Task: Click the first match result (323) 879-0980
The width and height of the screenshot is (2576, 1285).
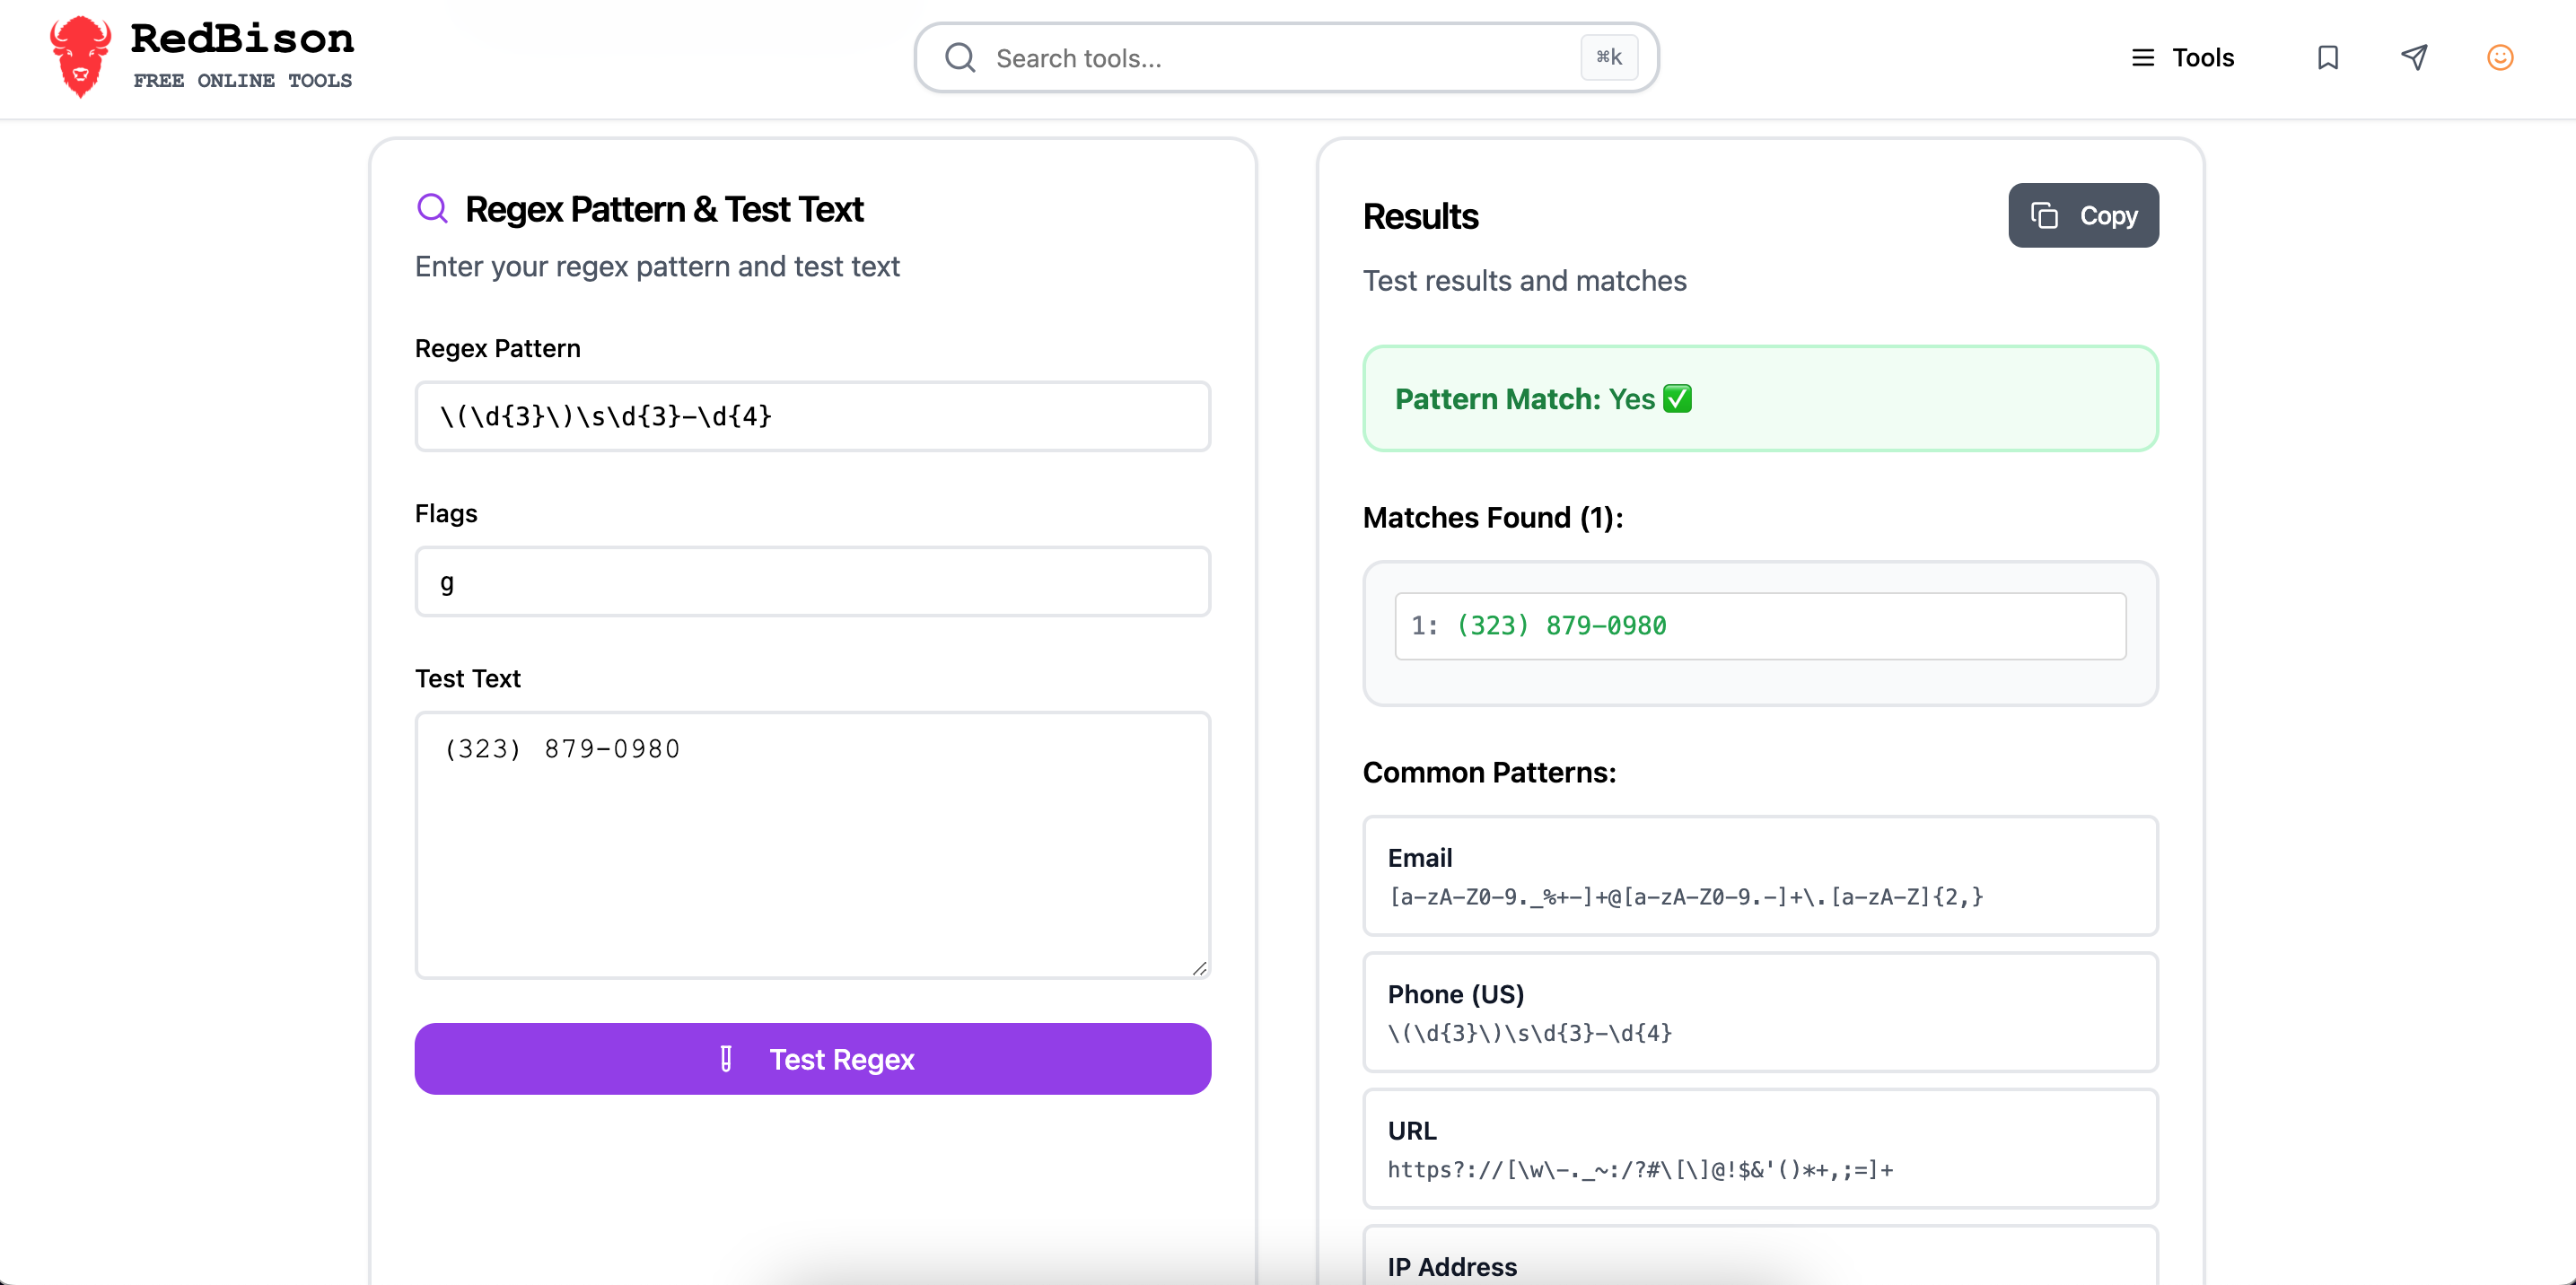Action: click(1760, 626)
